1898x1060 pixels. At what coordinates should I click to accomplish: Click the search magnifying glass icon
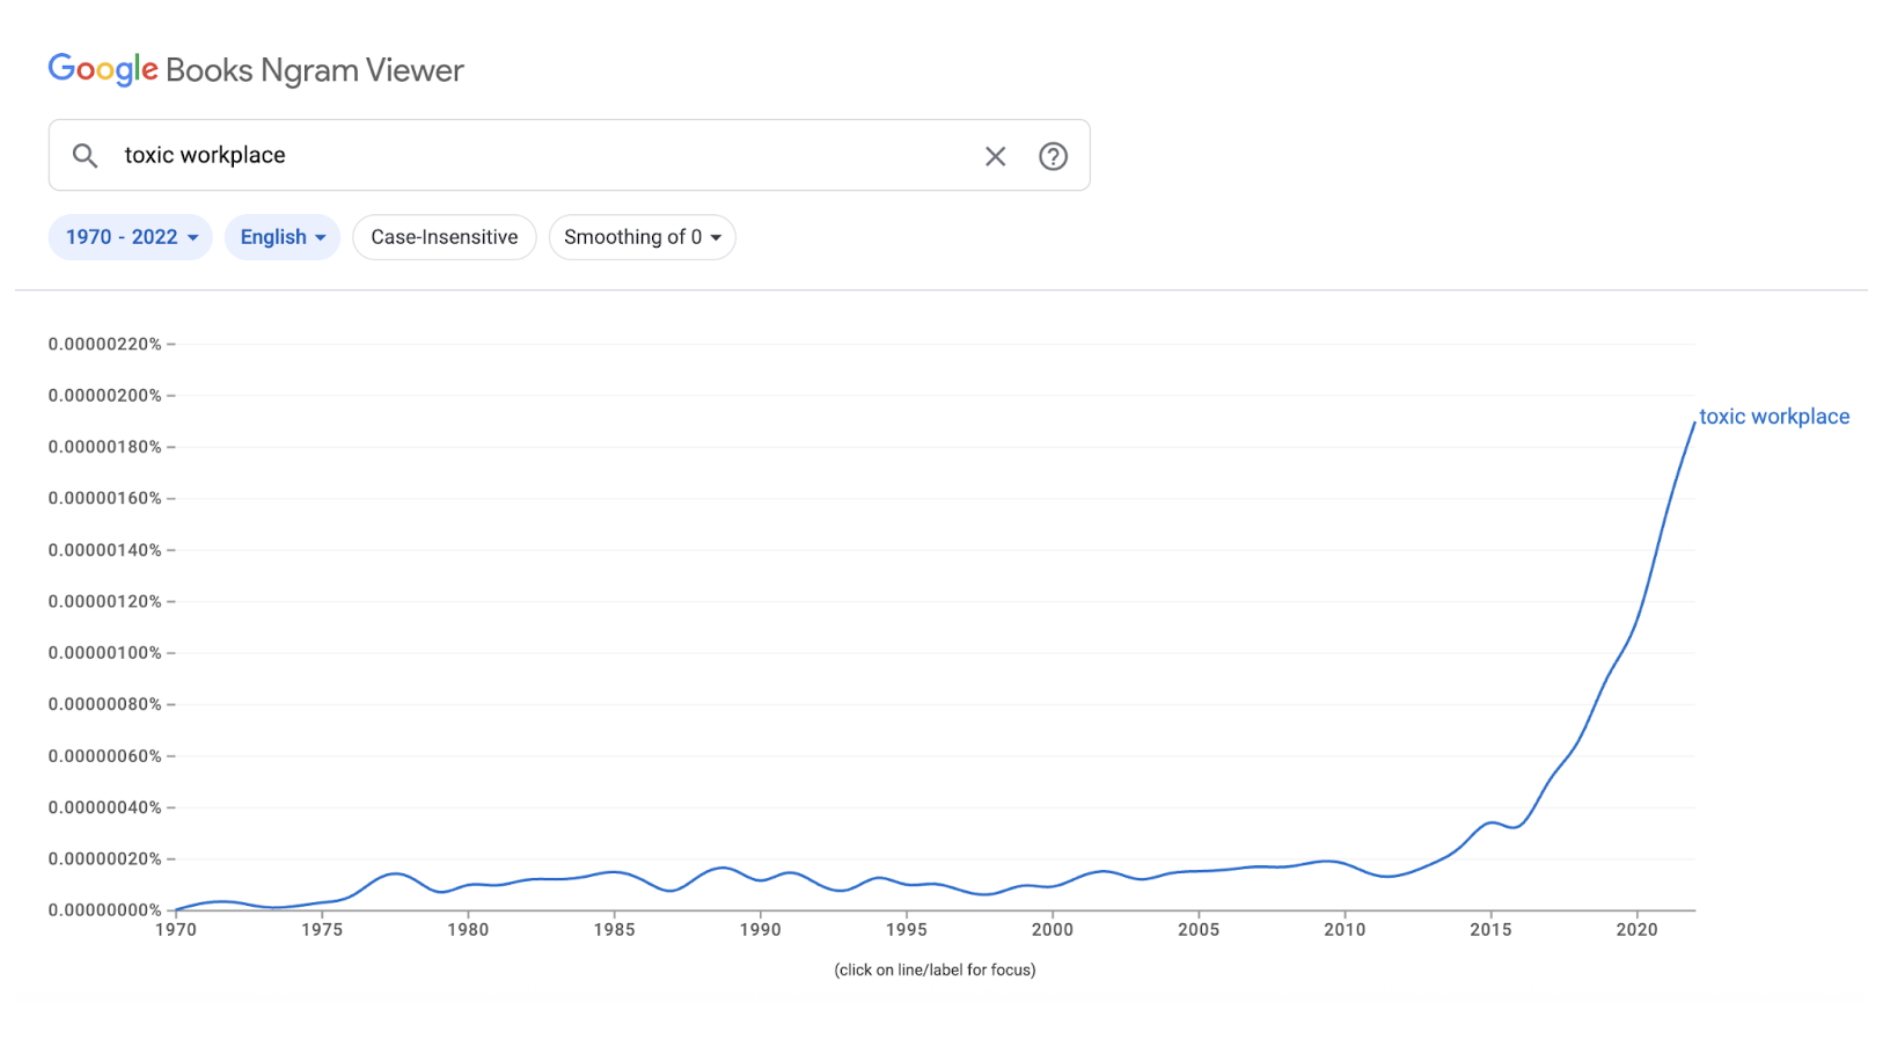[85, 155]
